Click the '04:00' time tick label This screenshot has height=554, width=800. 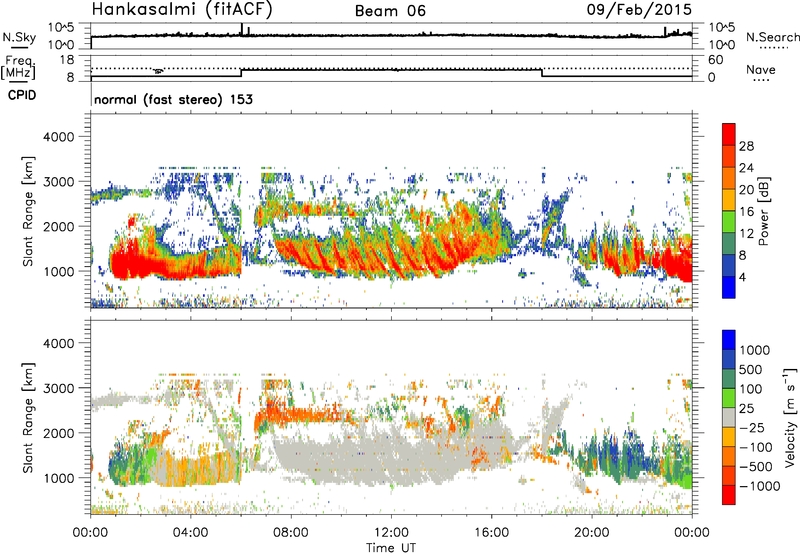tap(190, 533)
